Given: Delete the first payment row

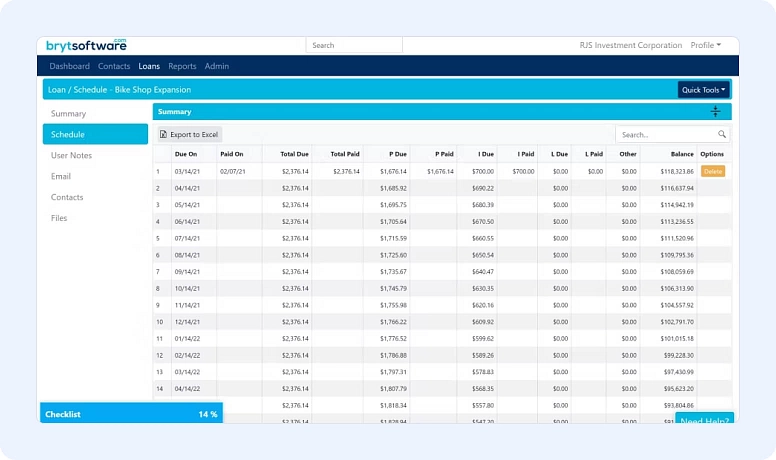Looking at the screenshot, I should (713, 171).
